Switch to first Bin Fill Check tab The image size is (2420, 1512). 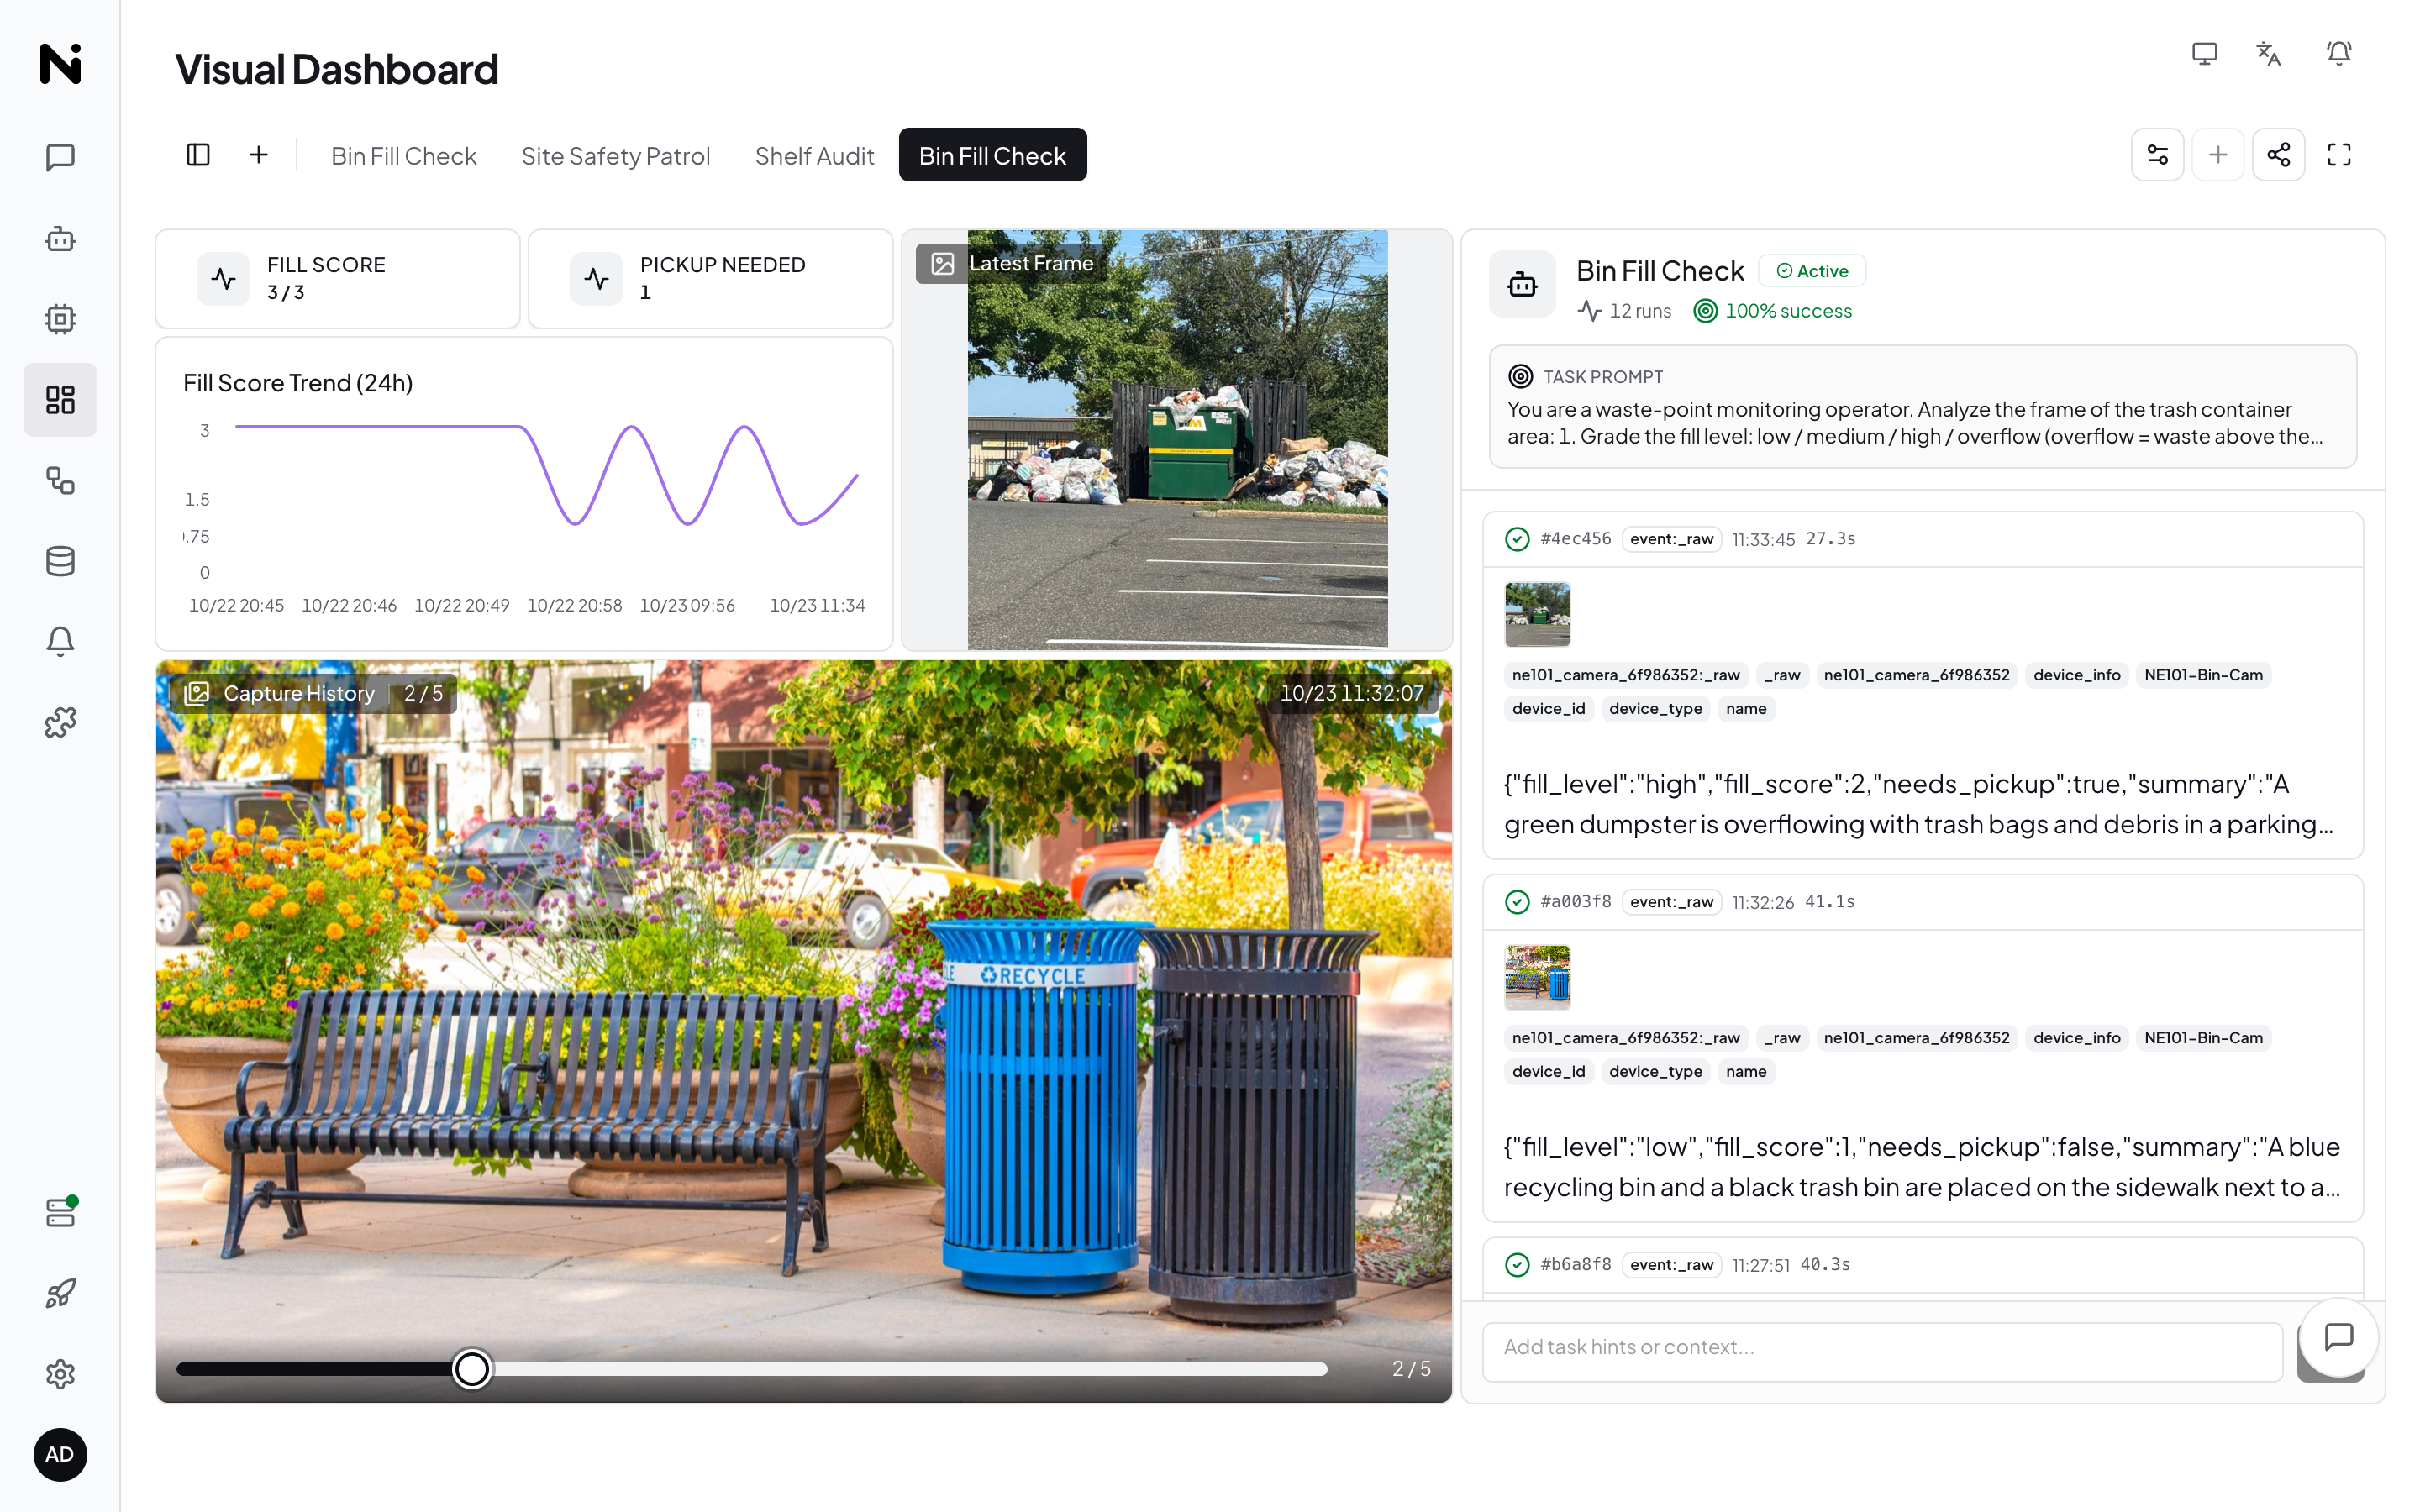coord(403,156)
